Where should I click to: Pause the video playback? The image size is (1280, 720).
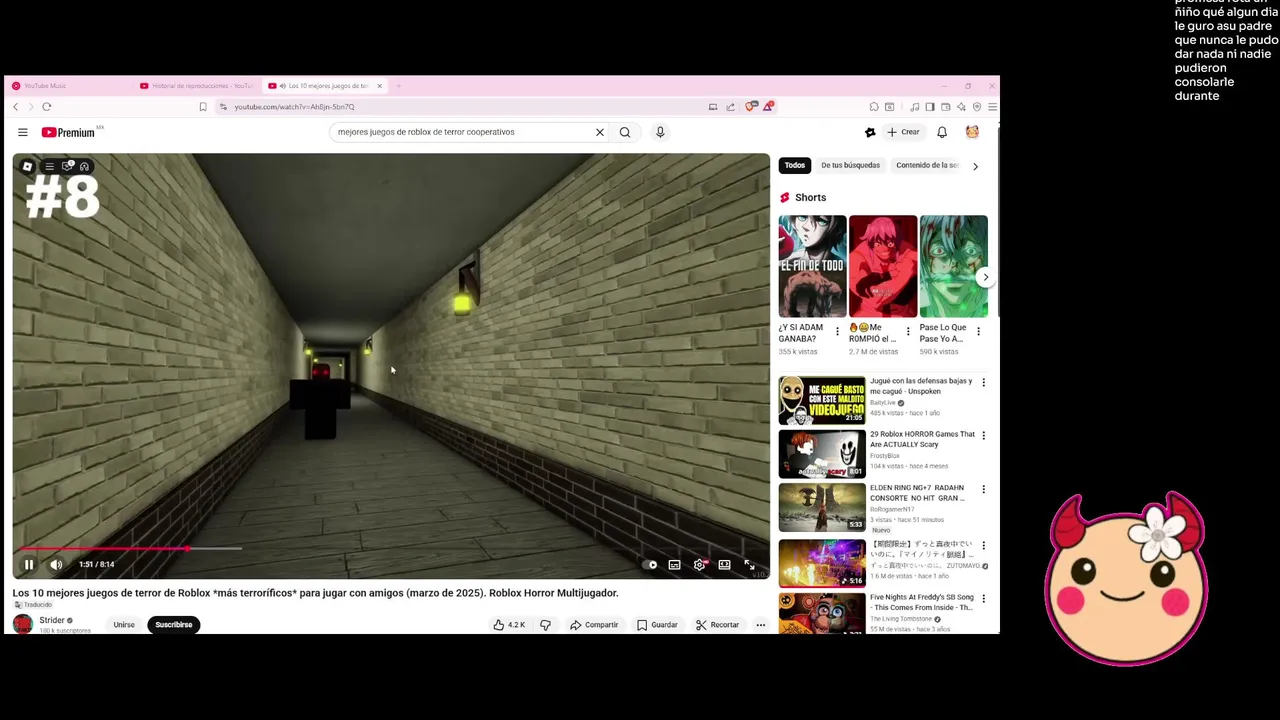point(29,565)
